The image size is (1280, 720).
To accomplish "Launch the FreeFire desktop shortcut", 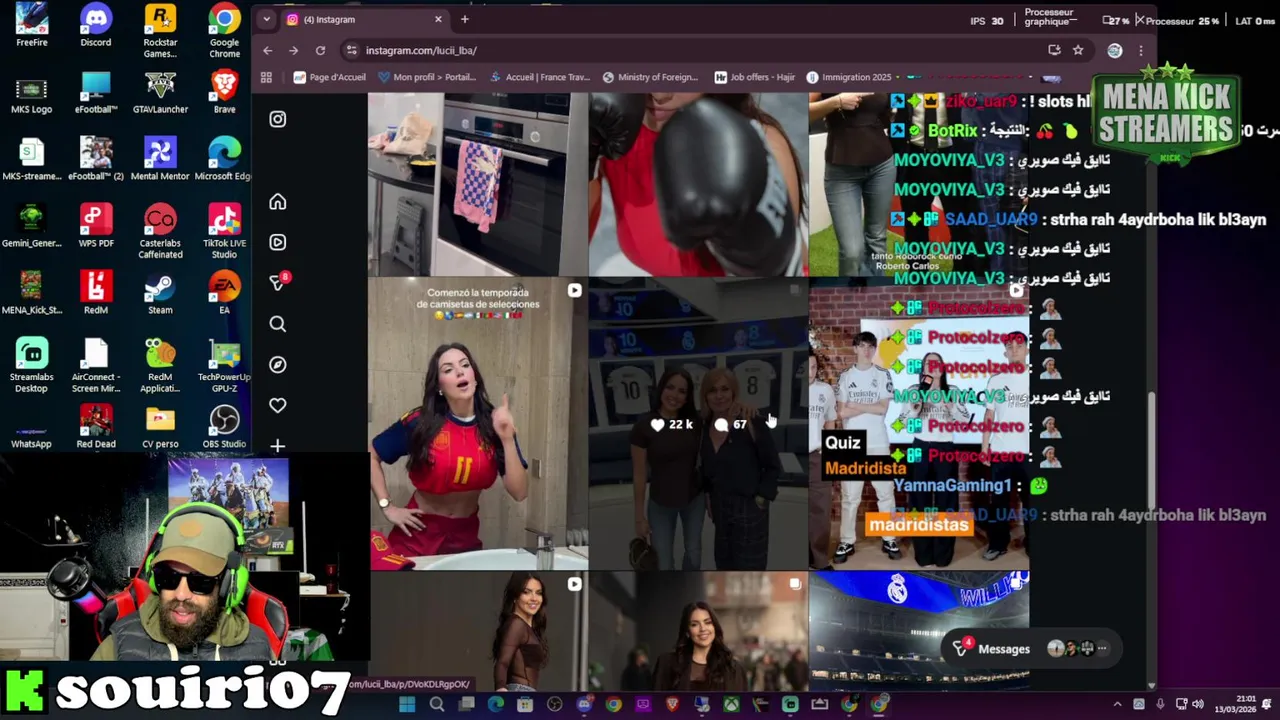I will click(31, 24).
